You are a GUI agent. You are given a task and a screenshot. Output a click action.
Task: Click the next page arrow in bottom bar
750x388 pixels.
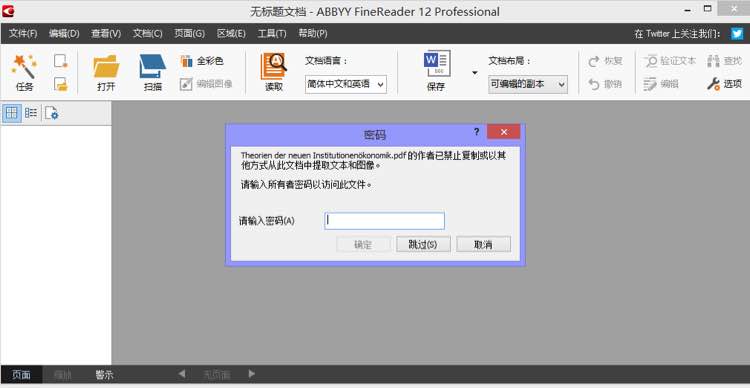(252, 374)
